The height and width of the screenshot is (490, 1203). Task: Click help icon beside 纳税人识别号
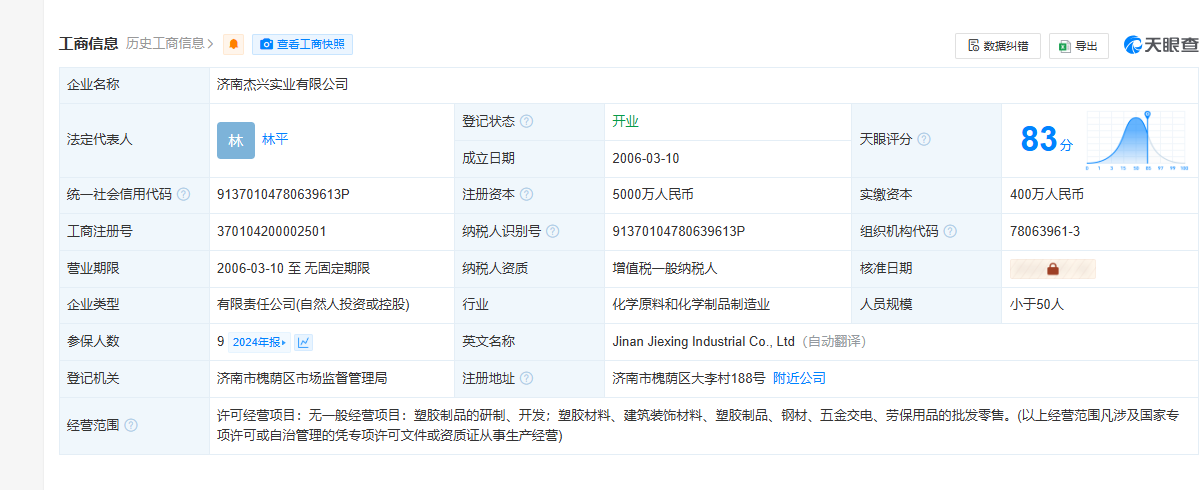tap(553, 231)
